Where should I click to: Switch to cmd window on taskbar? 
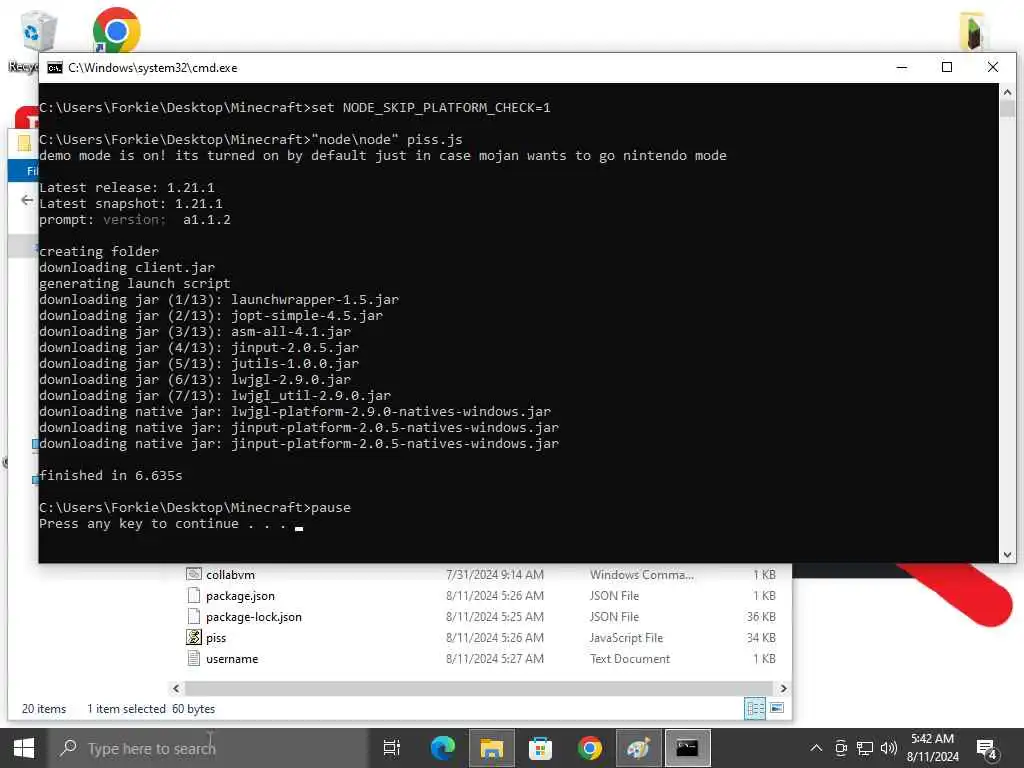pos(687,748)
